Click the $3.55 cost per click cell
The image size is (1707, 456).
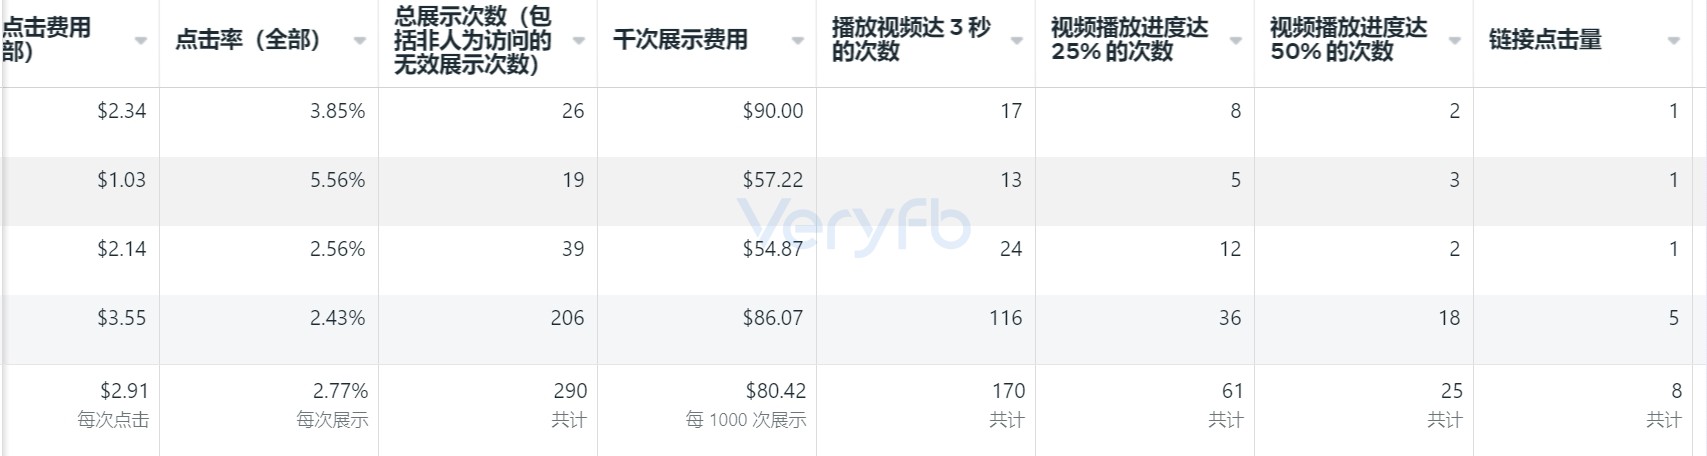pyautogui.click(x=121, y=318)
